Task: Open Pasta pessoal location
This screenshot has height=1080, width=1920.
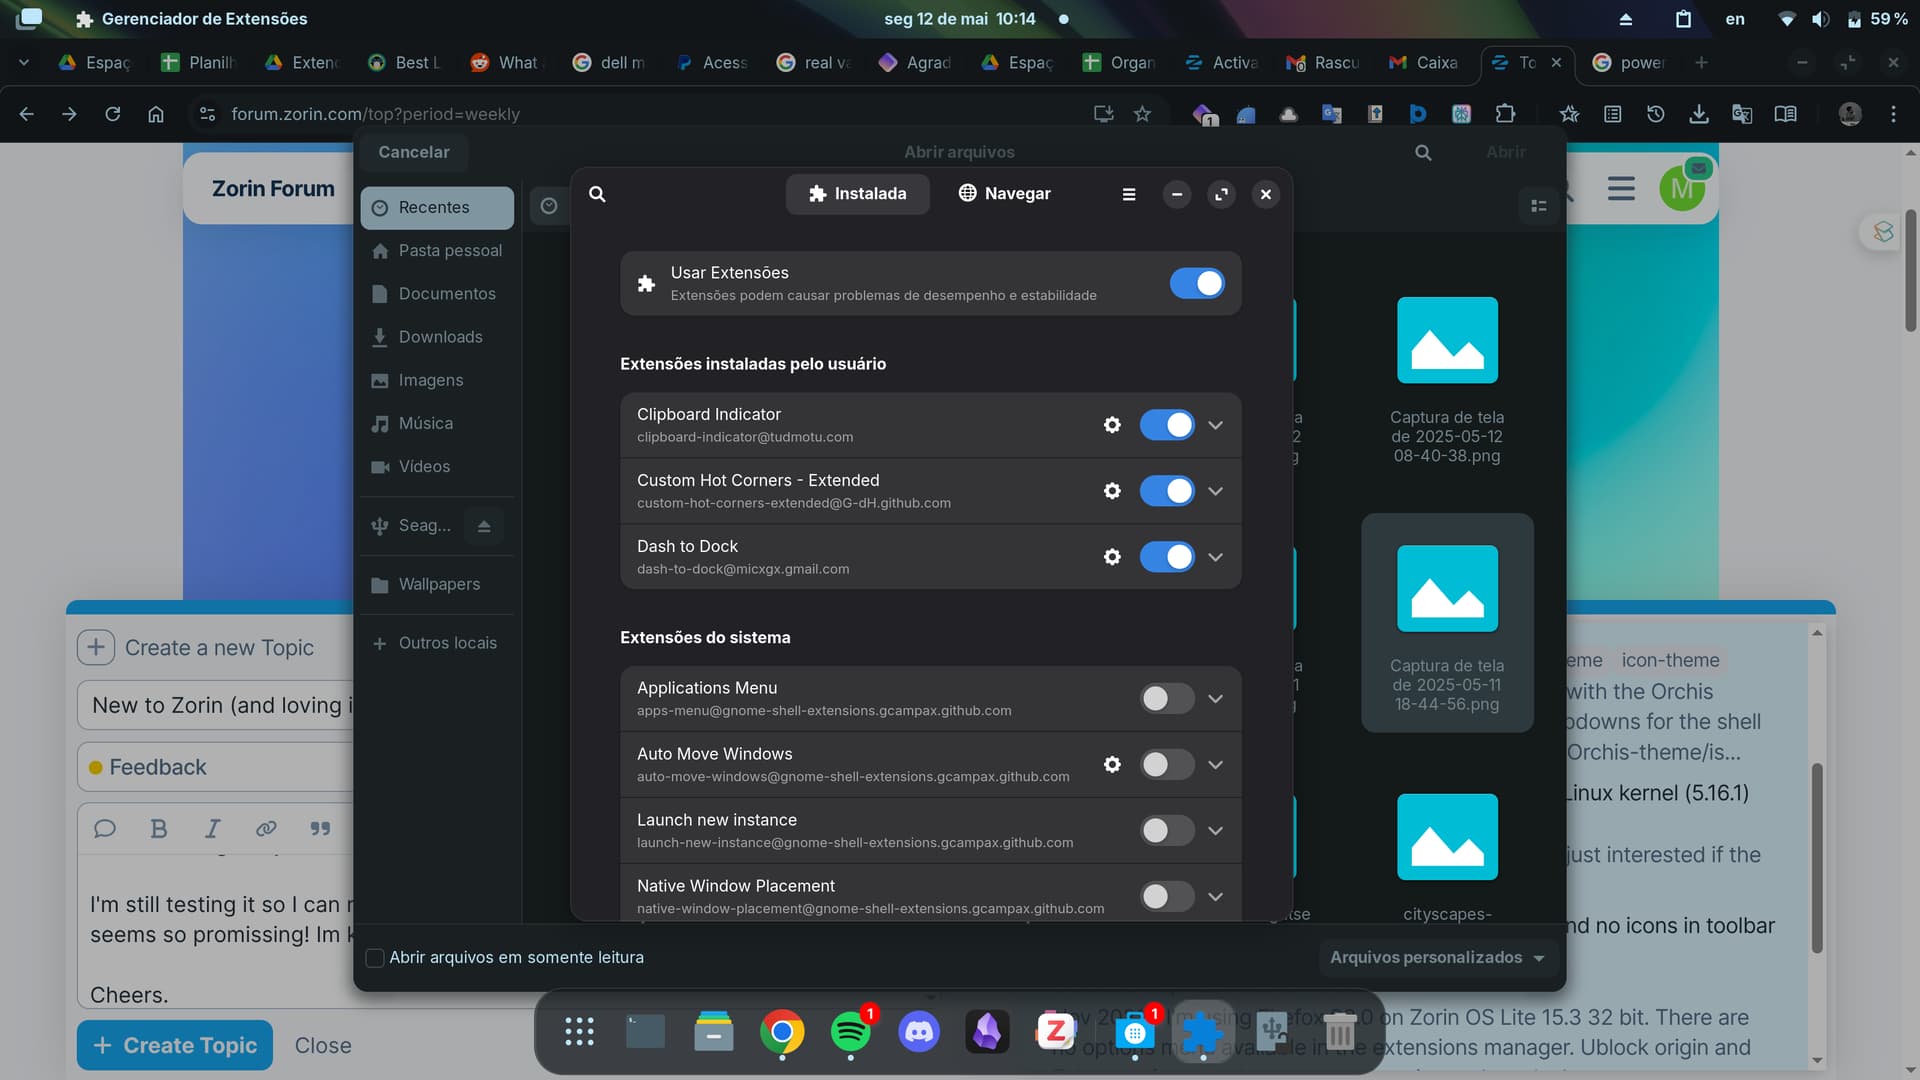Action: (x=437, y=251)
